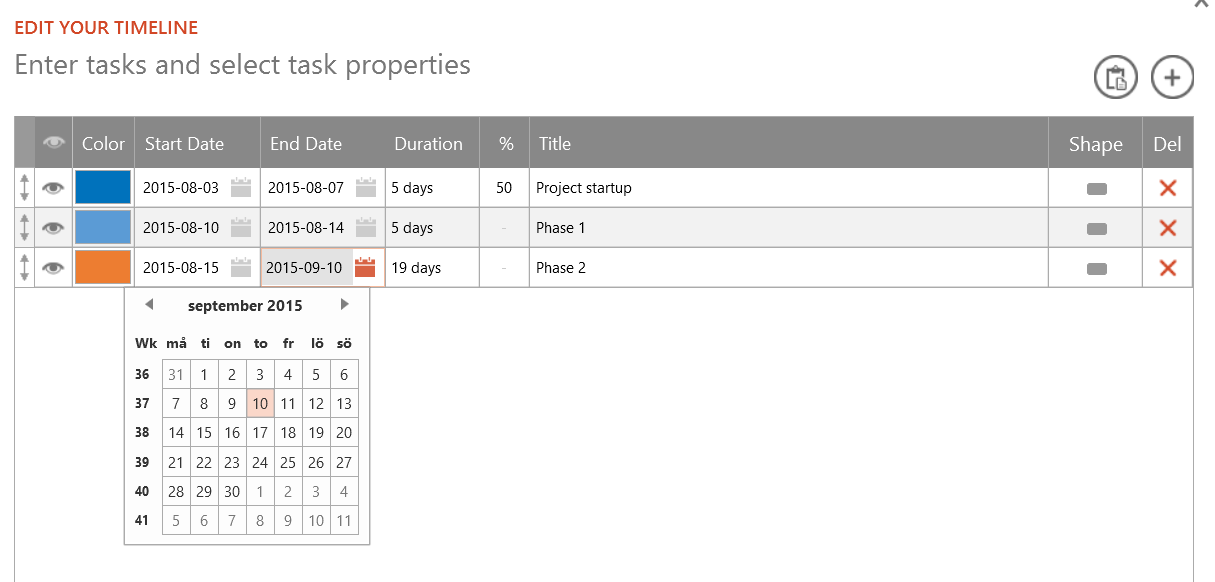The width and height of the screenshot is (1215, 582).
Task: Open the orange color swatch for Phase 2
Action: pos(103,268)
